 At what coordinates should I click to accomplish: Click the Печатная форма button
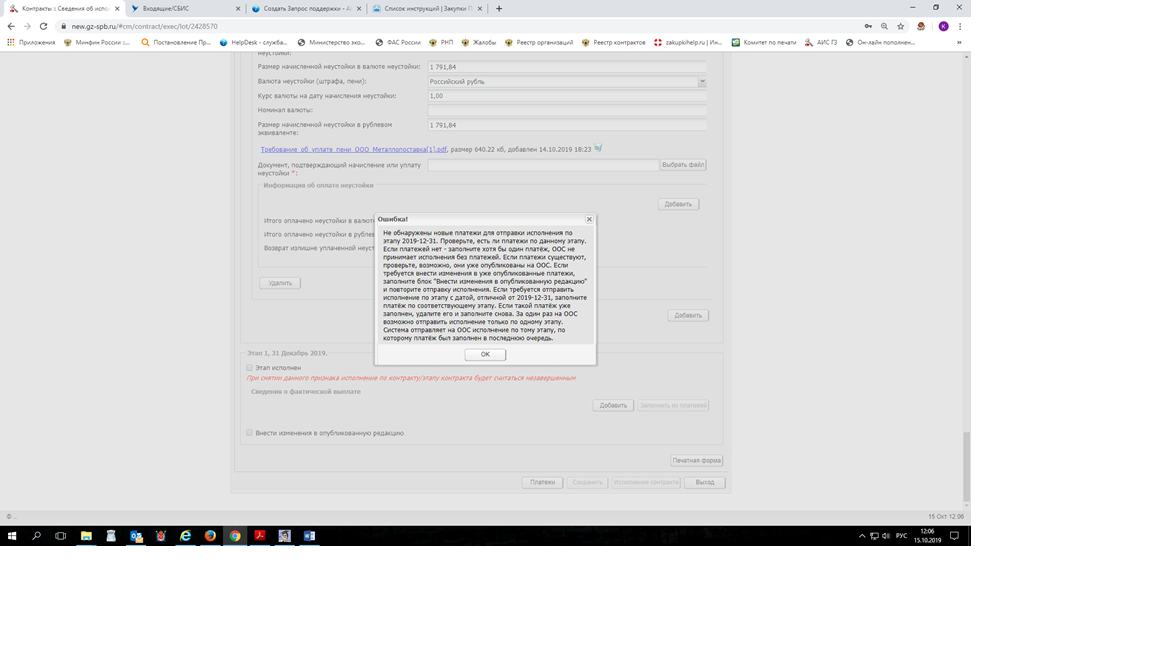pos(696,461)
